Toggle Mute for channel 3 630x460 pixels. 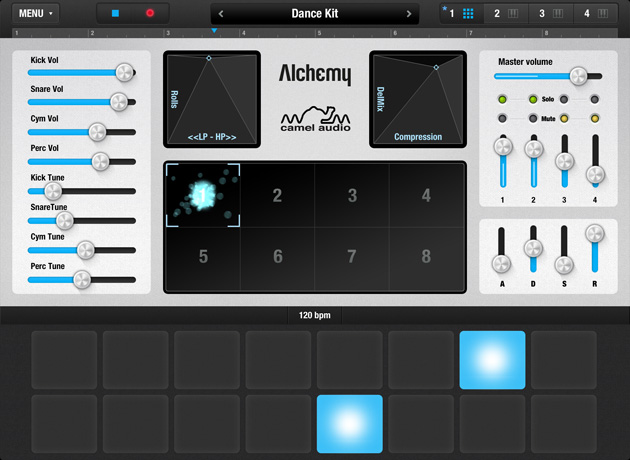pyautogui.click(x=564, y=119)
